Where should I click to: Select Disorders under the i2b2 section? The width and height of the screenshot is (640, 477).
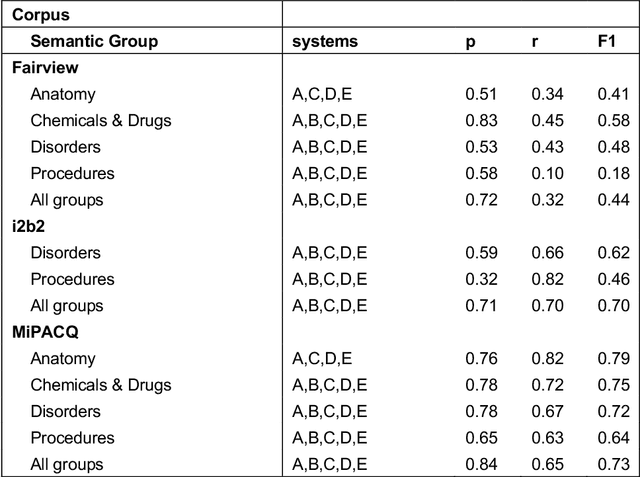tap(65, 253)
